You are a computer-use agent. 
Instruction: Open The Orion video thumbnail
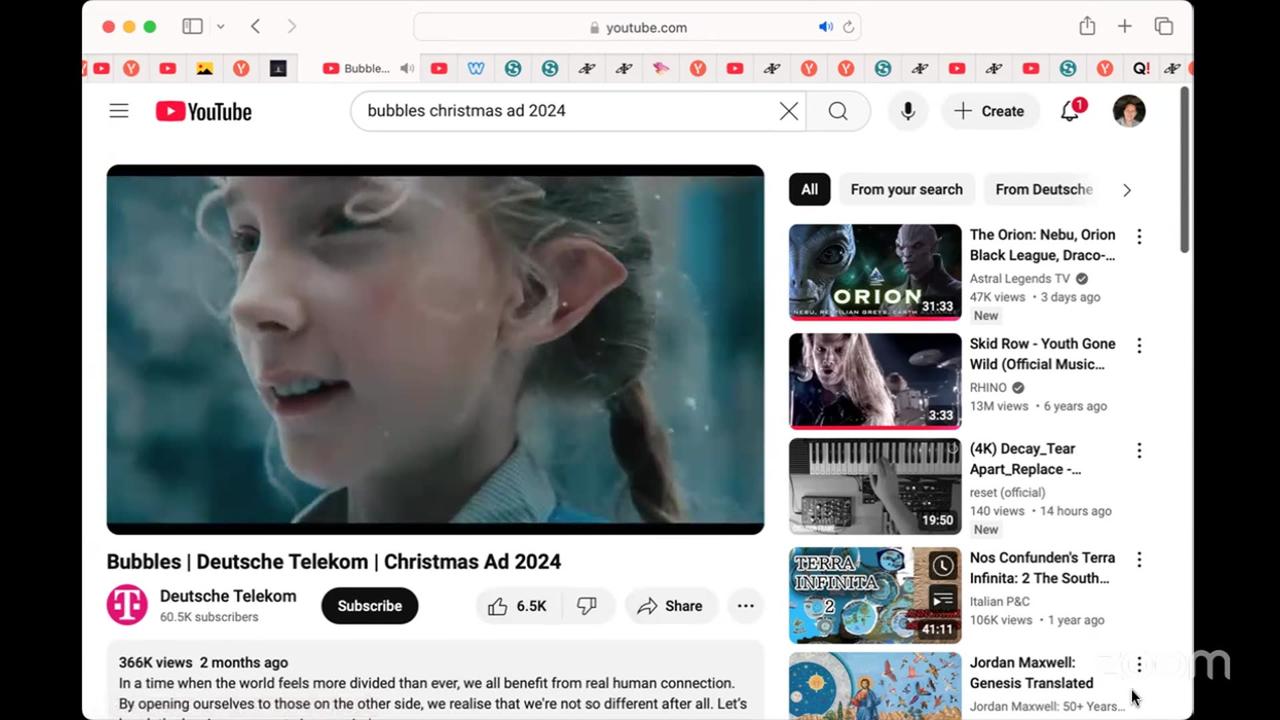(x=875, y=272)
